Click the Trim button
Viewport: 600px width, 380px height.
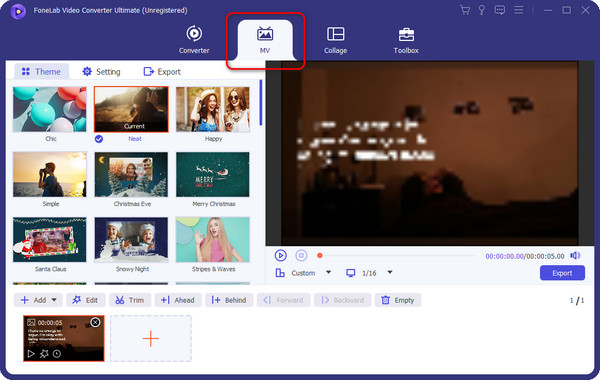tap(130, 300)
